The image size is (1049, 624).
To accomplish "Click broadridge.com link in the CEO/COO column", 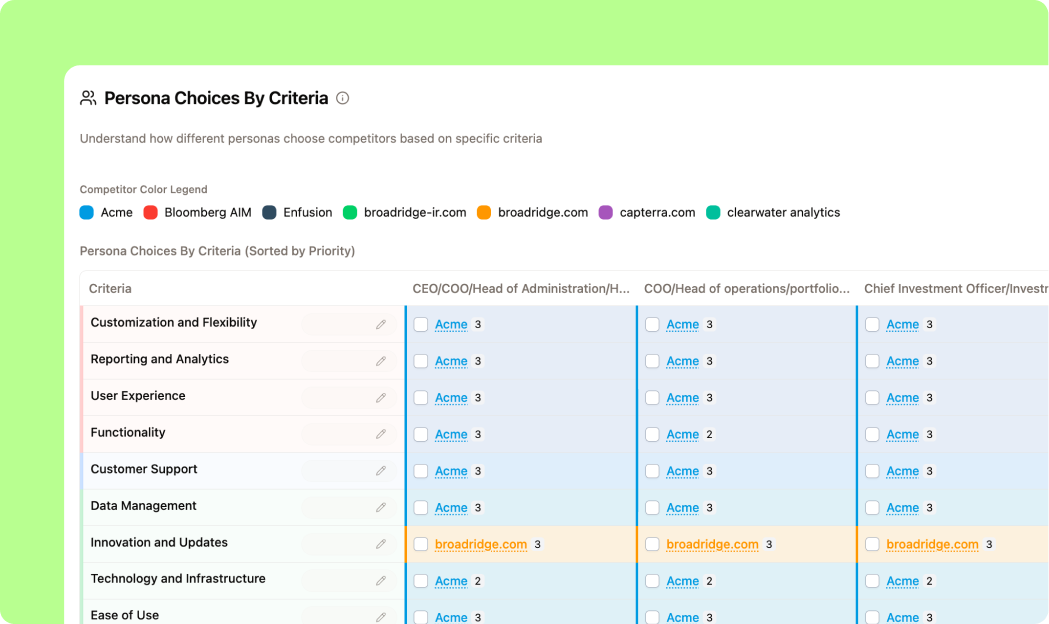I will (x=481, y=544).
